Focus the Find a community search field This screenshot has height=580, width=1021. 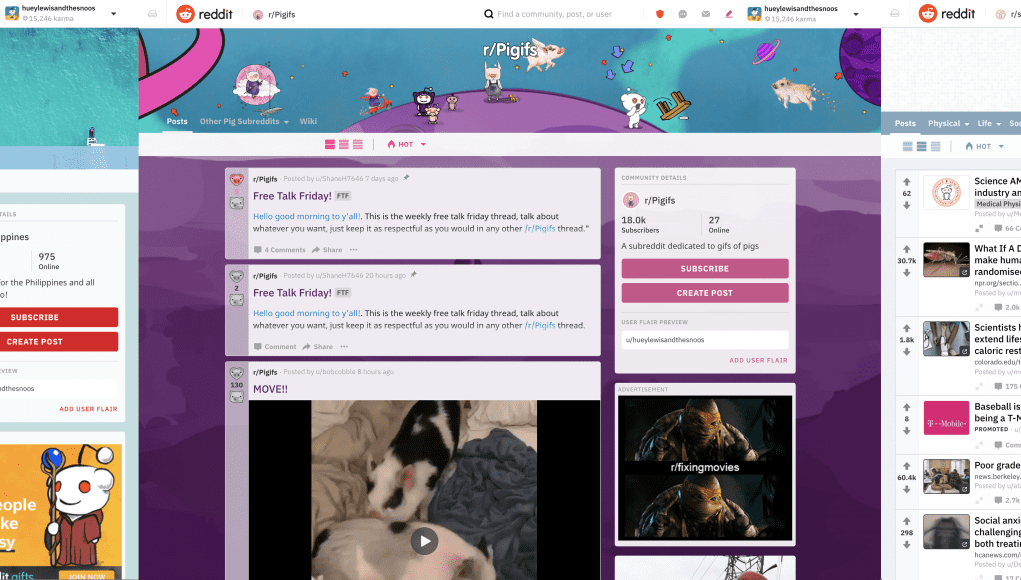(555, 14)
